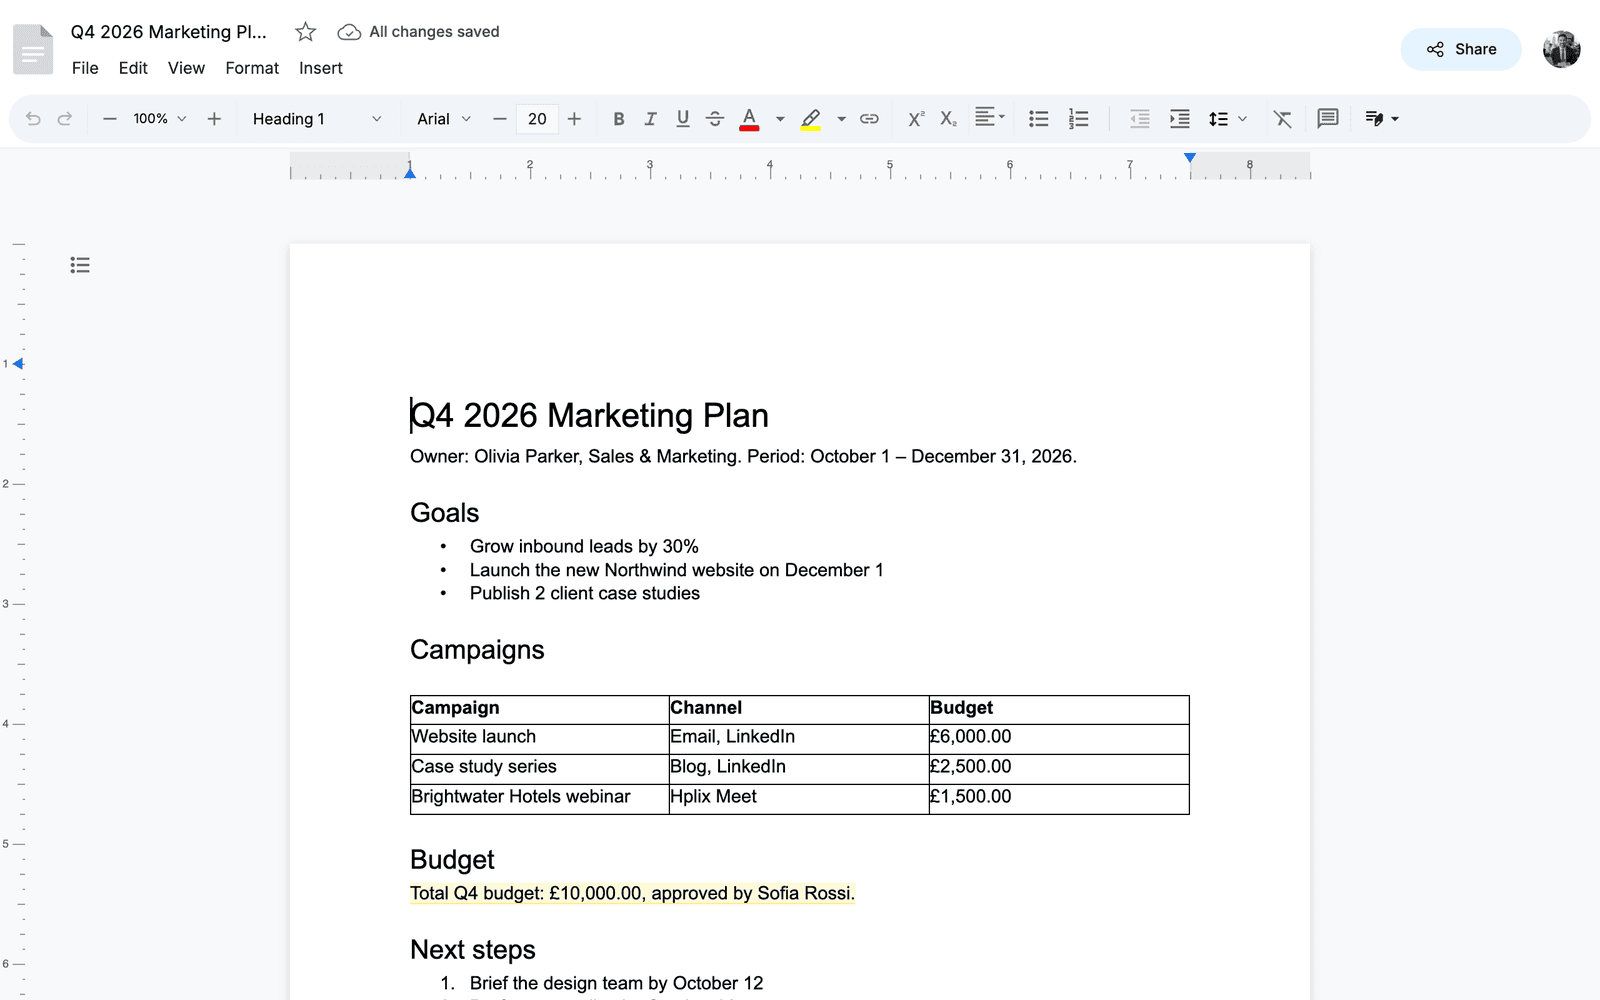
Task: Open the user profile avatar
Action: click(x=1561, y=49)
